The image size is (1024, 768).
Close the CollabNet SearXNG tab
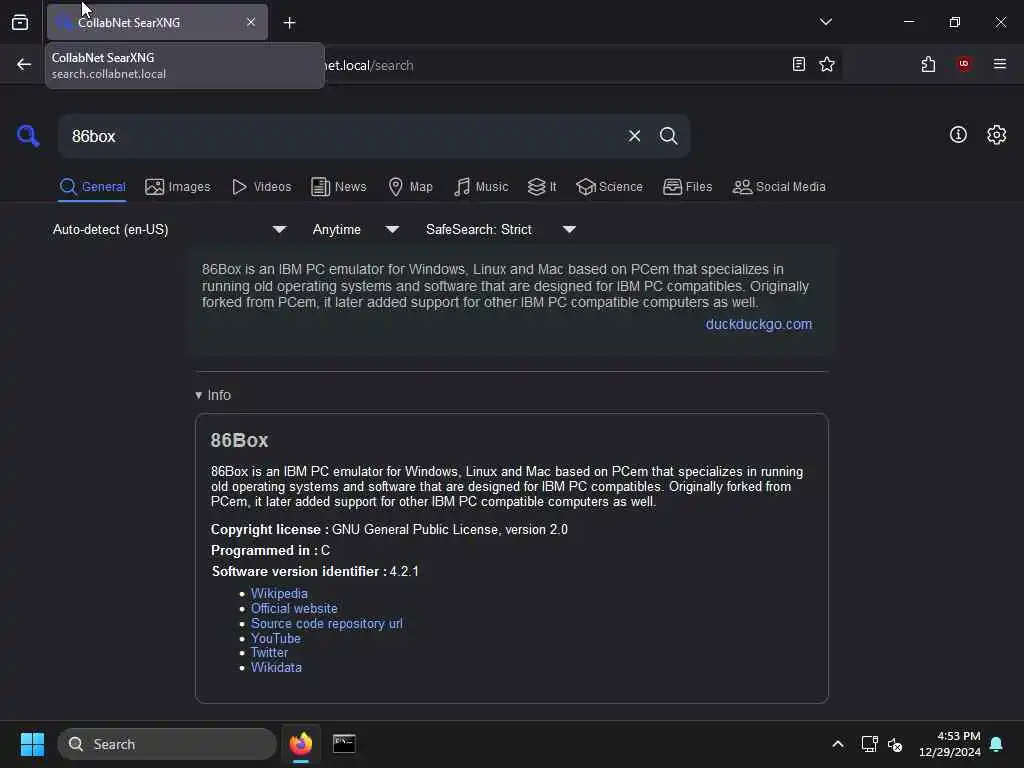tap(251, 22)
